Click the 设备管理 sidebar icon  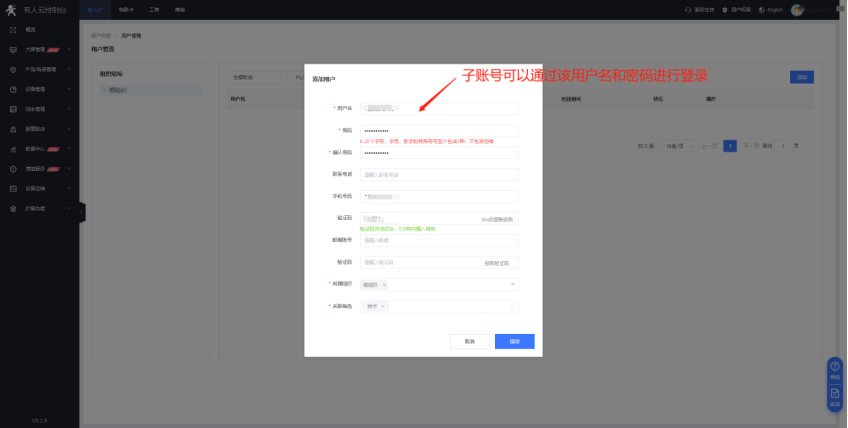click(13, 88)
